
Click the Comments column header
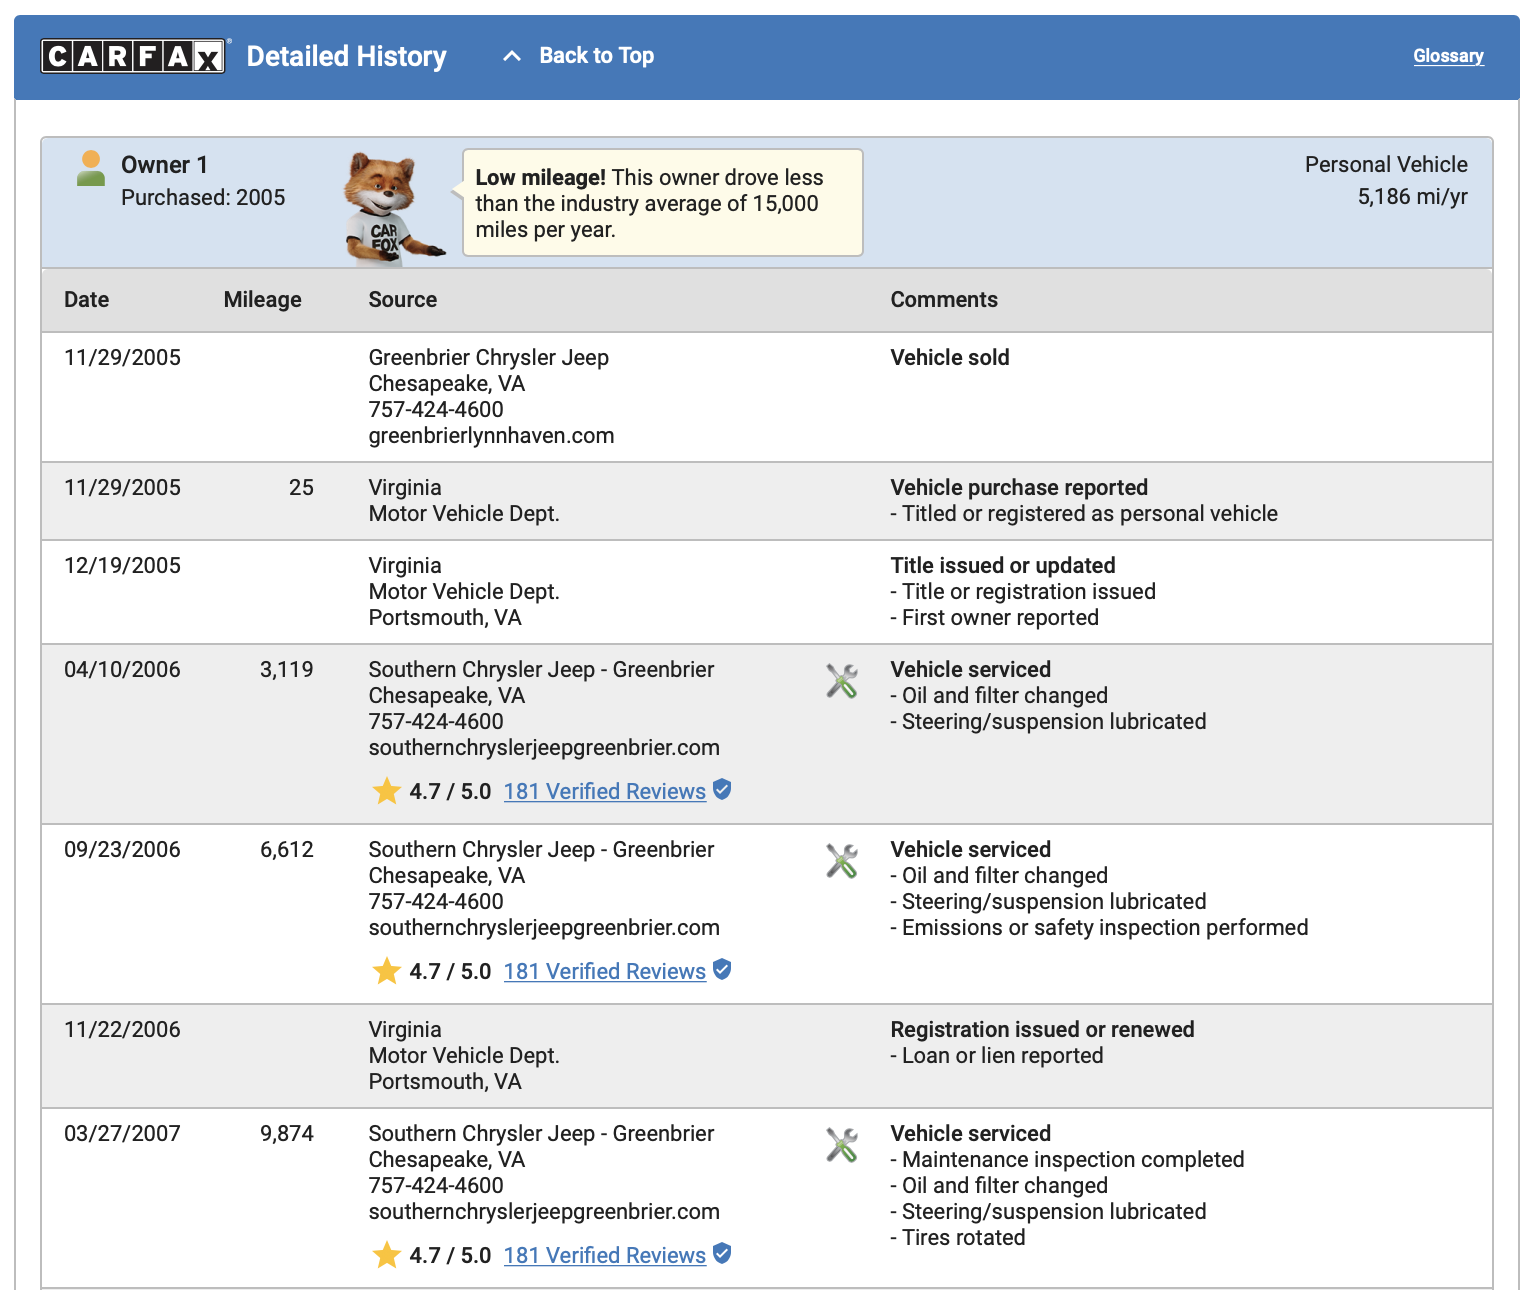pyautogui.click(x=944, y=300)
